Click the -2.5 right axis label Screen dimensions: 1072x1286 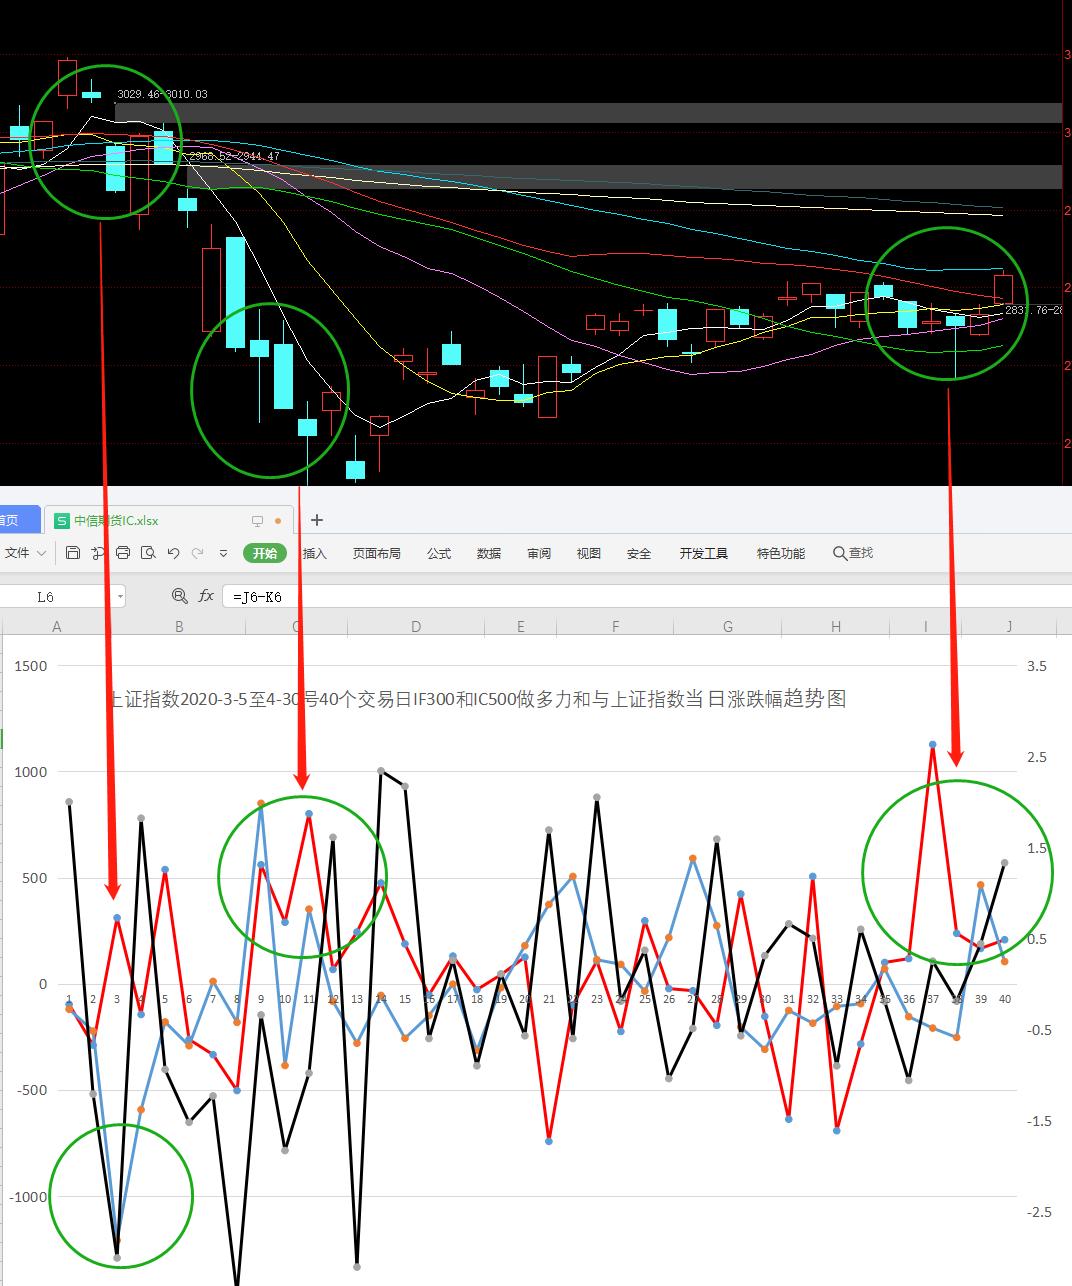[1039, 1212]
